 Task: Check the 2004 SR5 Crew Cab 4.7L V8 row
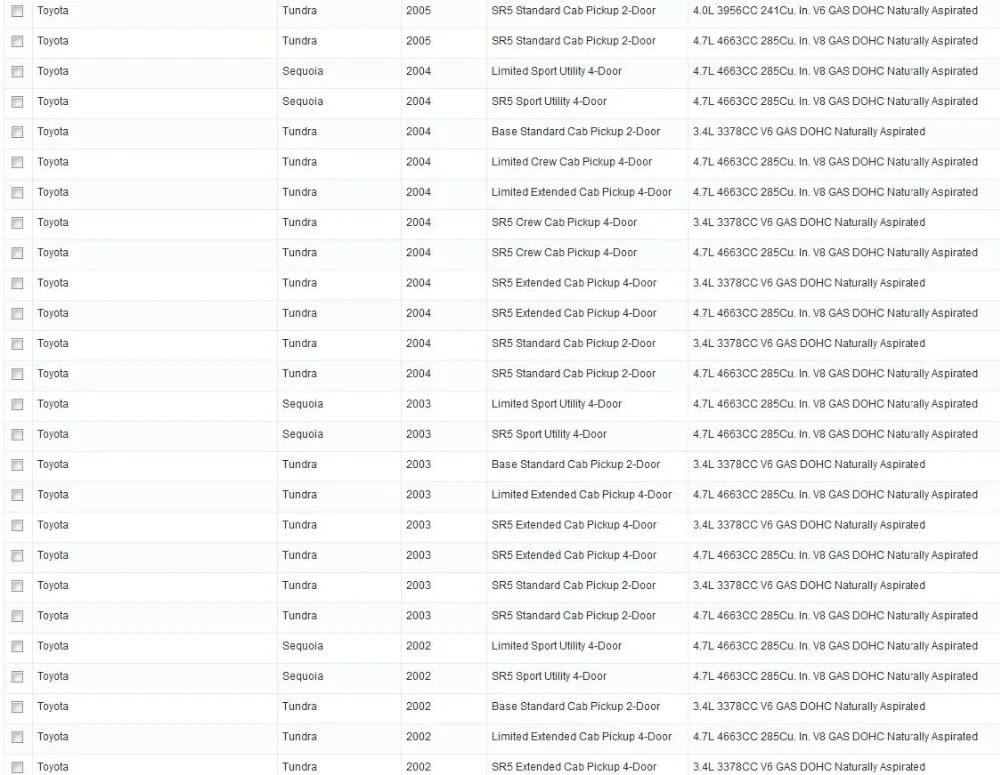coord(17,253)
